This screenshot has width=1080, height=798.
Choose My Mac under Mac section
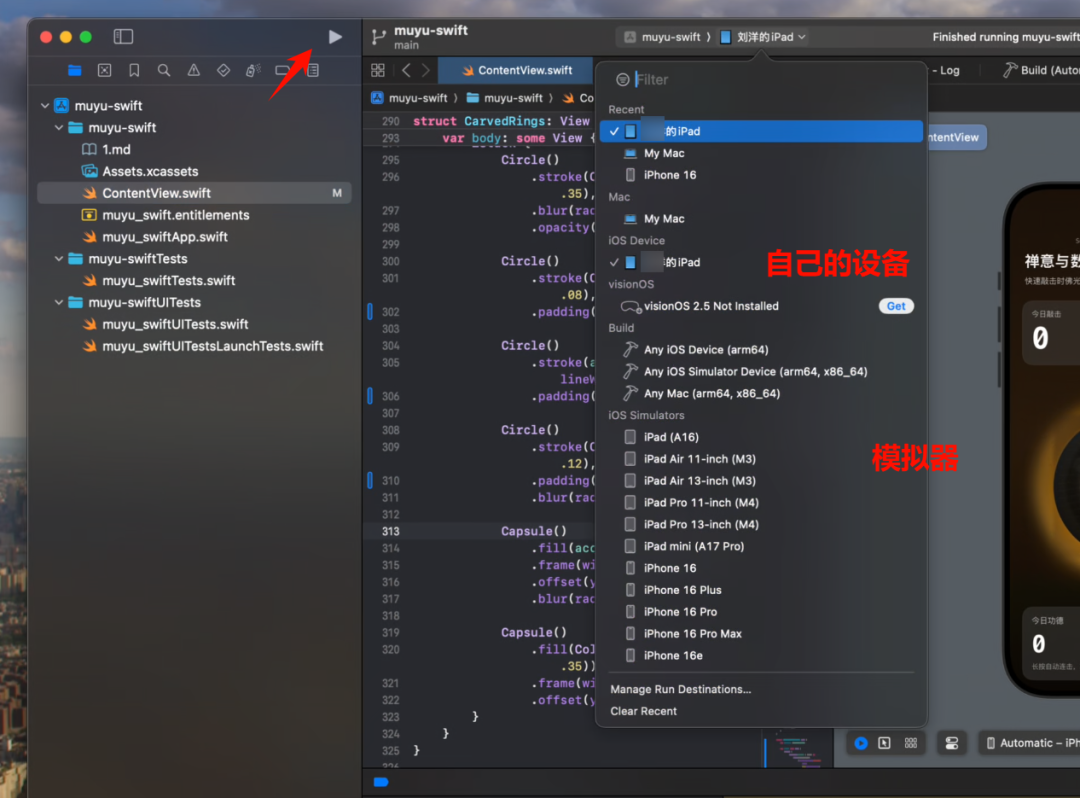tap(761, 219)
